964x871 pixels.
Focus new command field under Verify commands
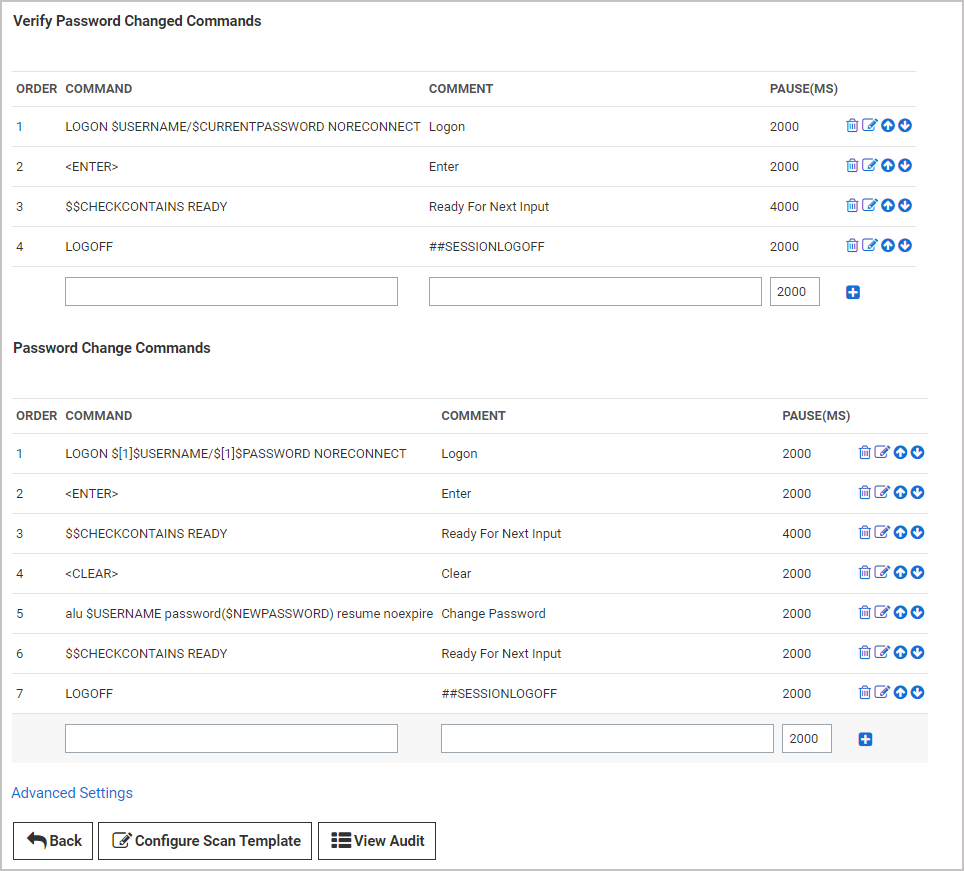(231, 291)
